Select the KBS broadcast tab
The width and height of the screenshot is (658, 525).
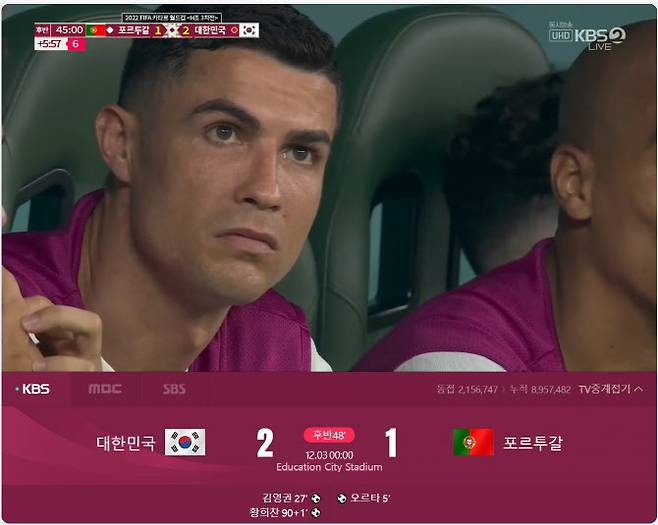[36, 389]
